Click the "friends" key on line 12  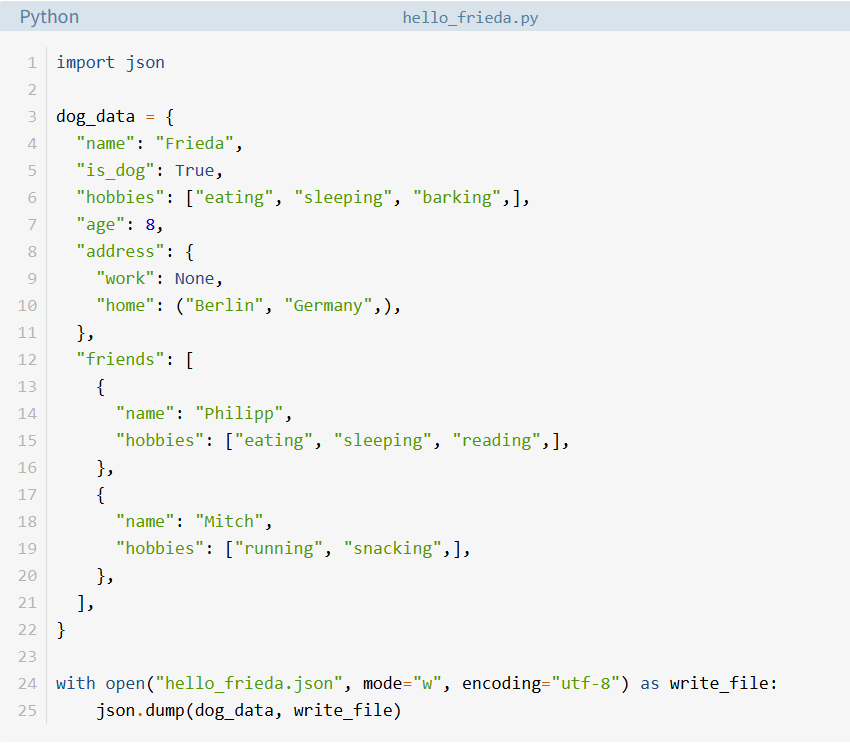(120, 359)
